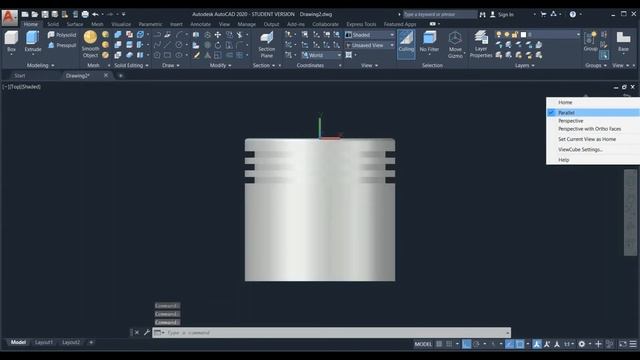Open the Visualize ribbon tab

coord(121,24)
